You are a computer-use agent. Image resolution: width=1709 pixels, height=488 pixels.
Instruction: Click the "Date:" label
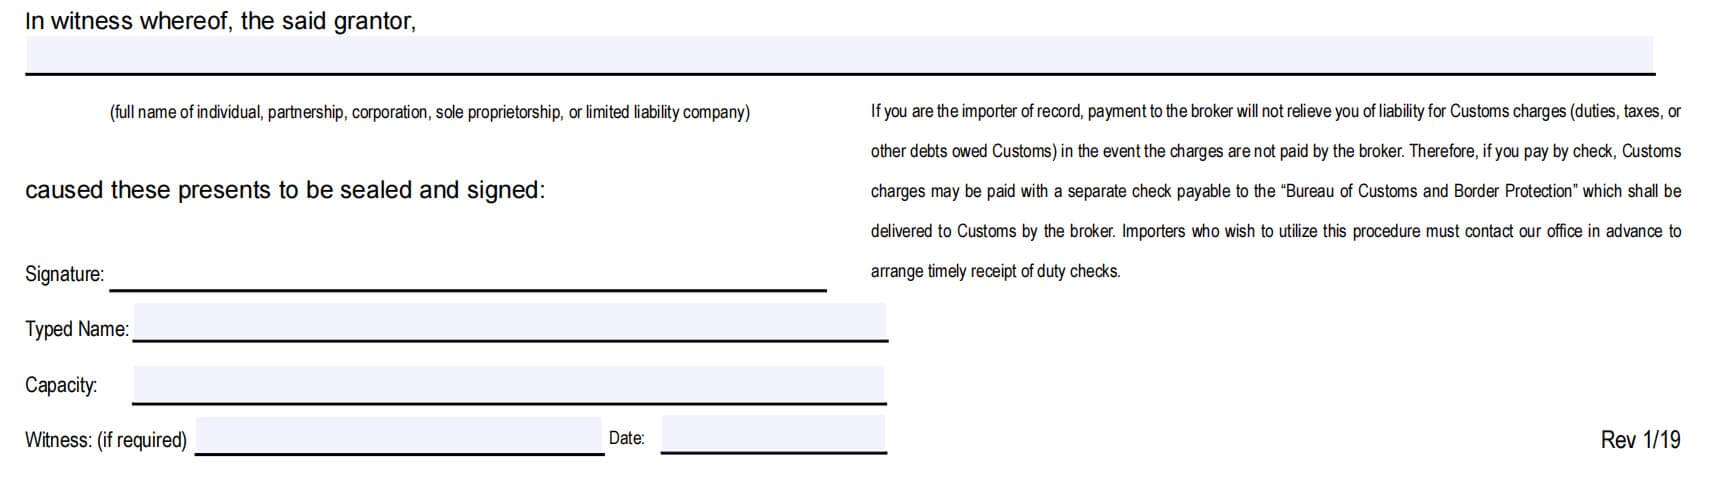coord(626,438)
